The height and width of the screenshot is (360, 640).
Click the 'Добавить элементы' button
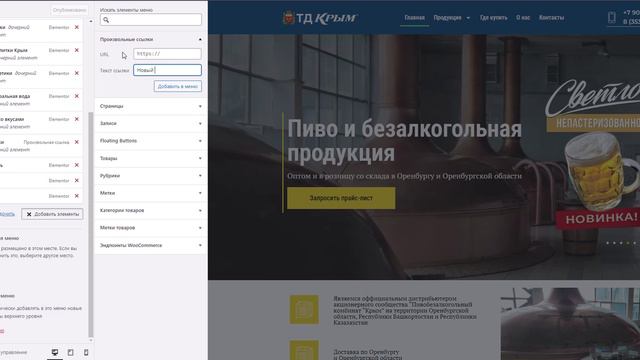point(52,214)
